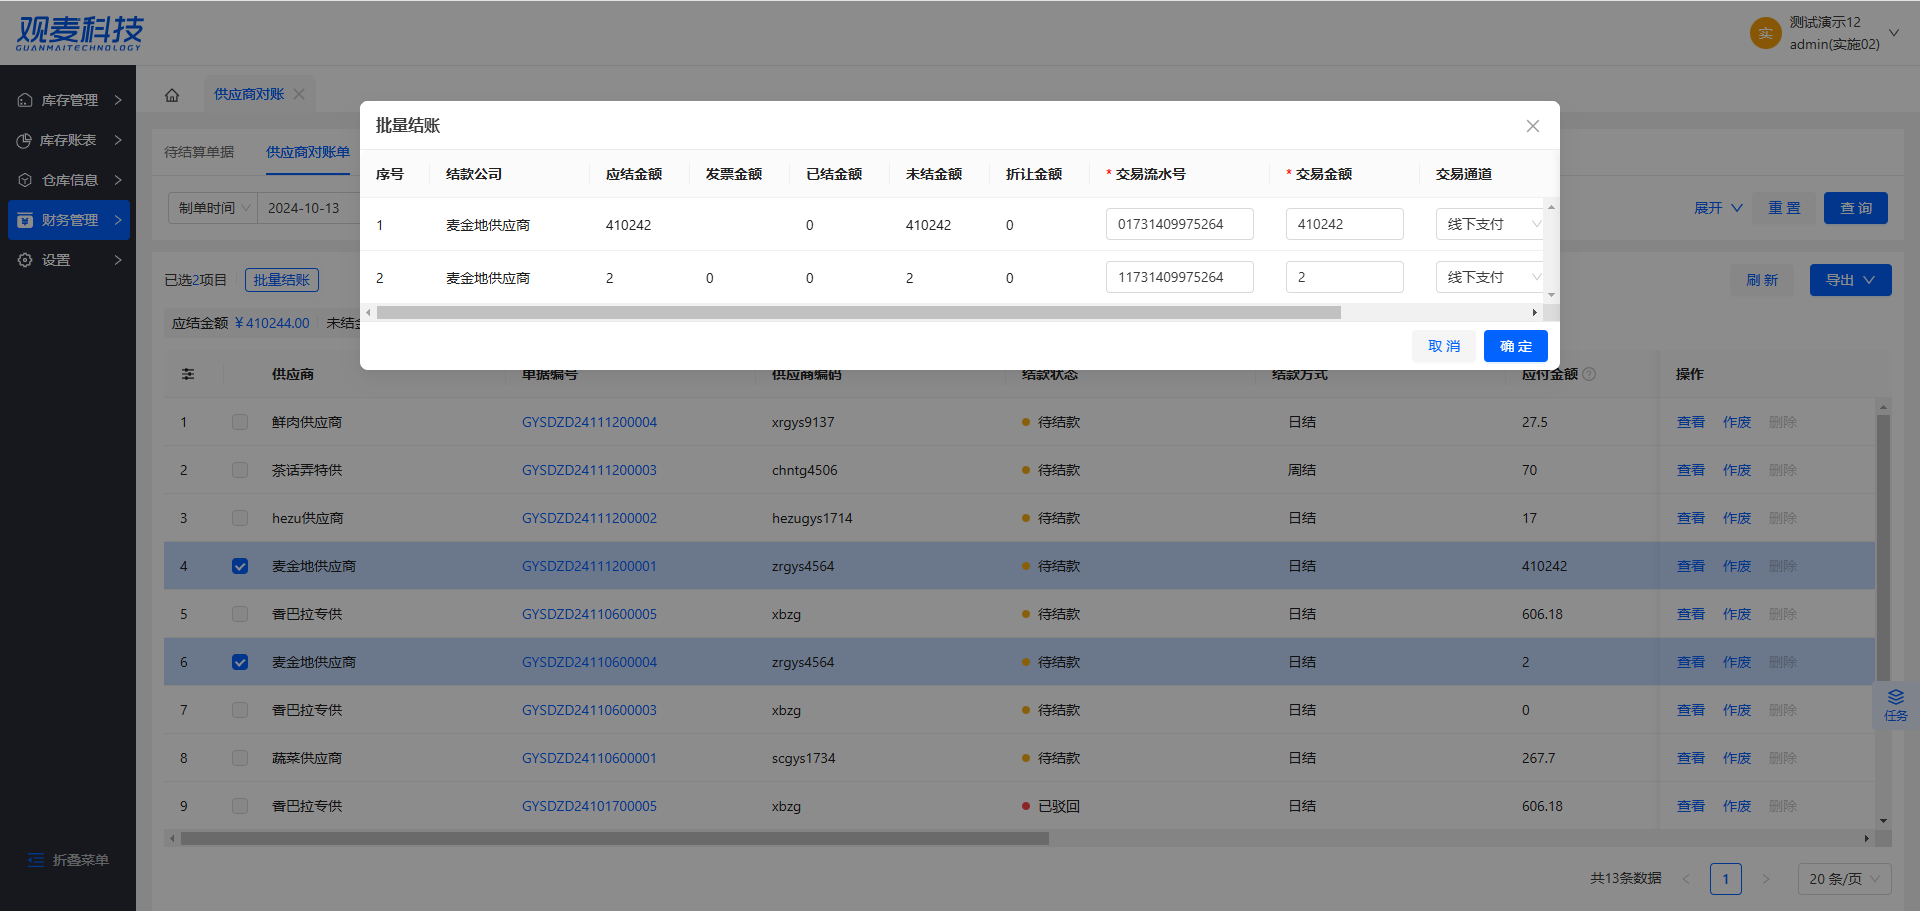Select 财务管理 in the sidebar

click(x=68, y=220)
